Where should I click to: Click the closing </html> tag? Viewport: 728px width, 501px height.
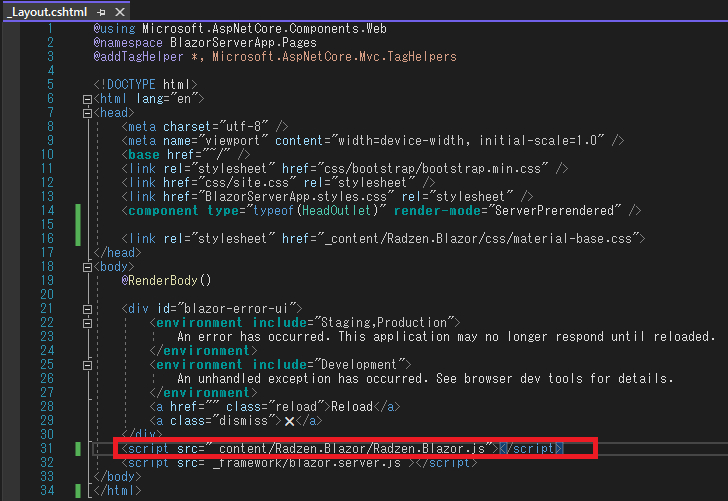(117, 491)
